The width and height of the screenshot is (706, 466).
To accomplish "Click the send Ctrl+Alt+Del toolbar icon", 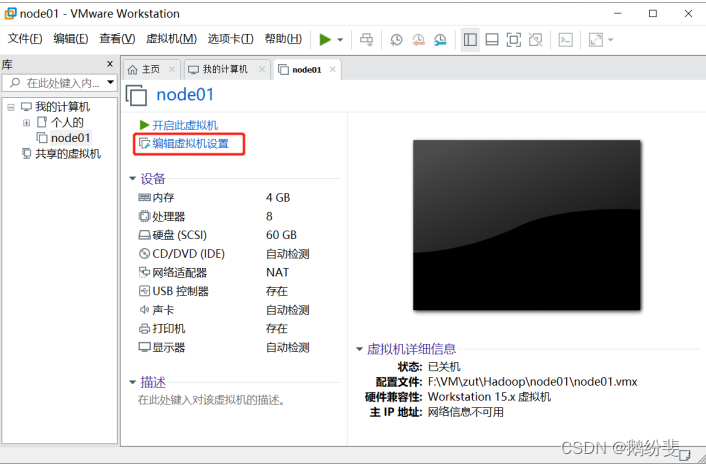I will point(366,40).
